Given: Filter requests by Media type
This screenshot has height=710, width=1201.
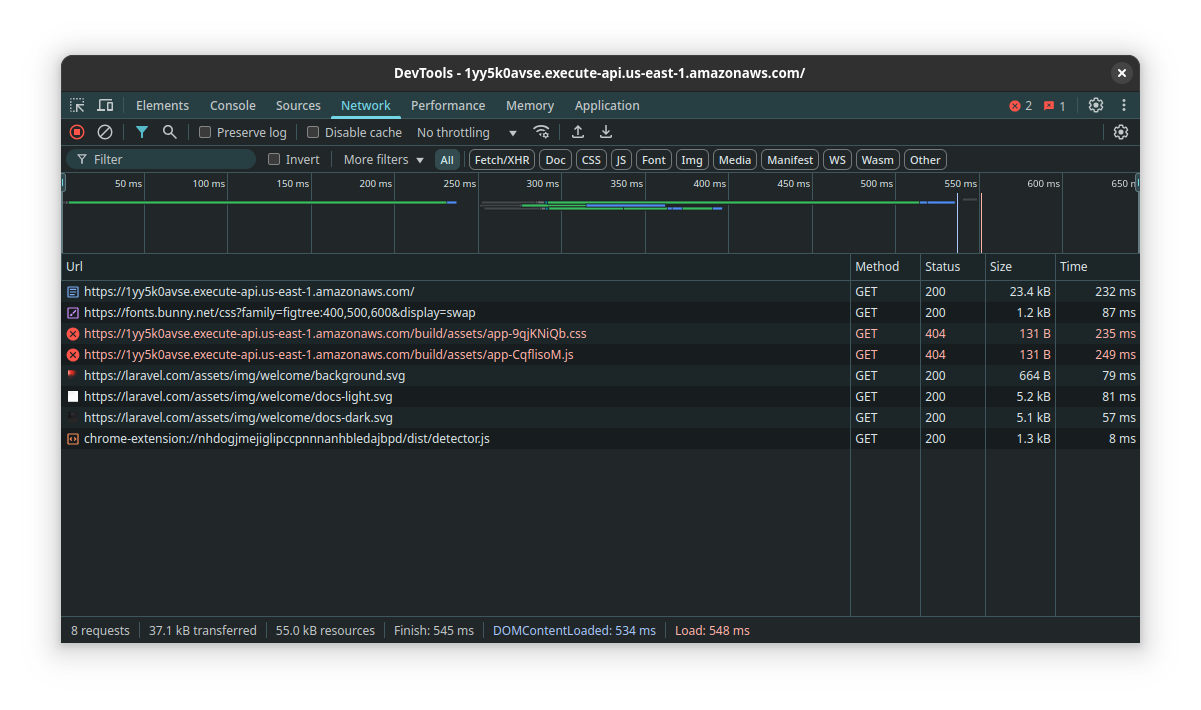Looking at the screenshot, I should [735, 160].
